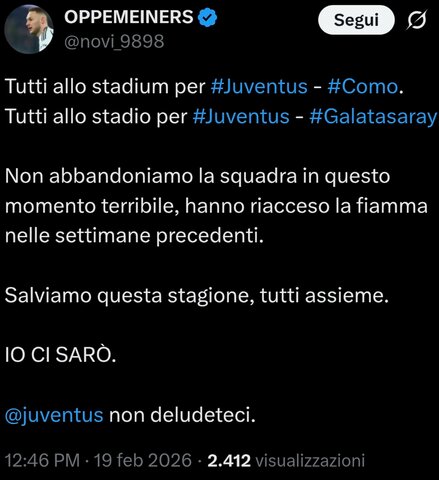Click the 12:46 PM post timestamp
This screenshot has width=439, height=480.
coord(42,460)
